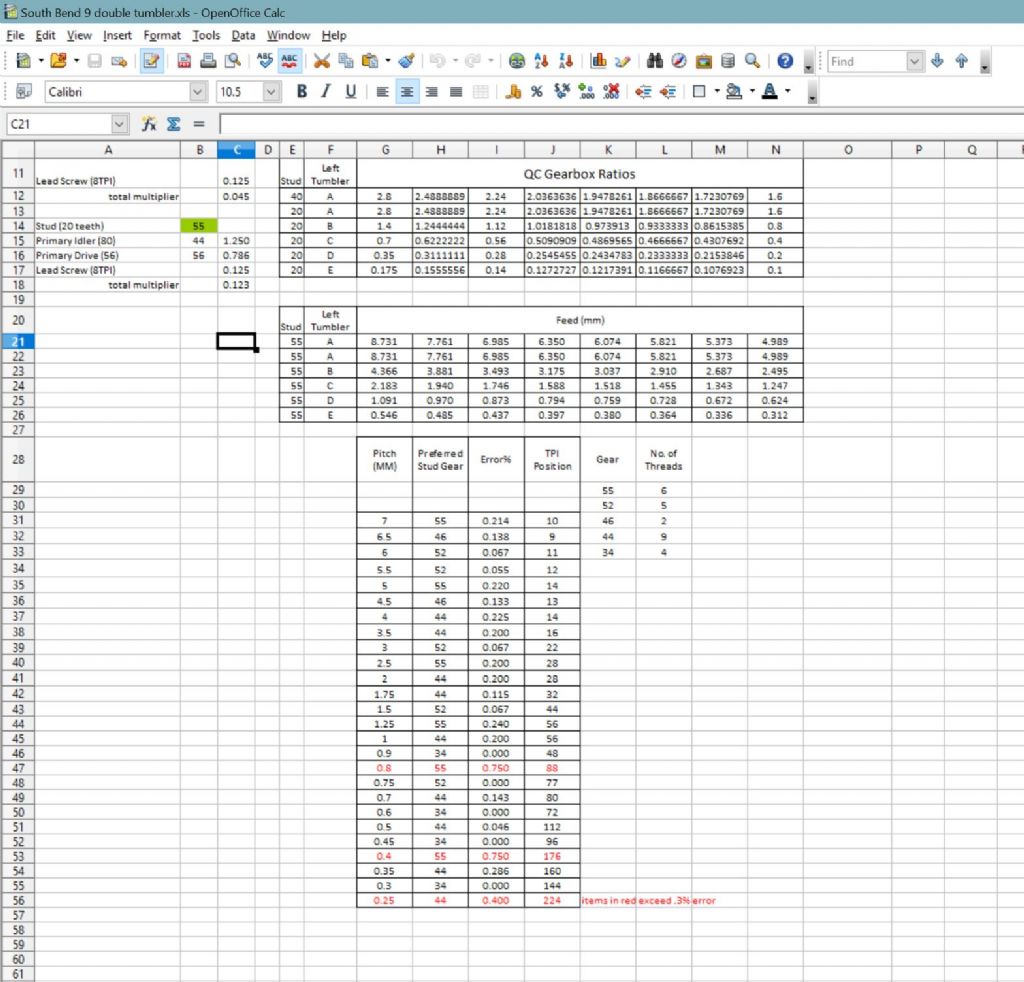Select column G header

coord(385,150)
